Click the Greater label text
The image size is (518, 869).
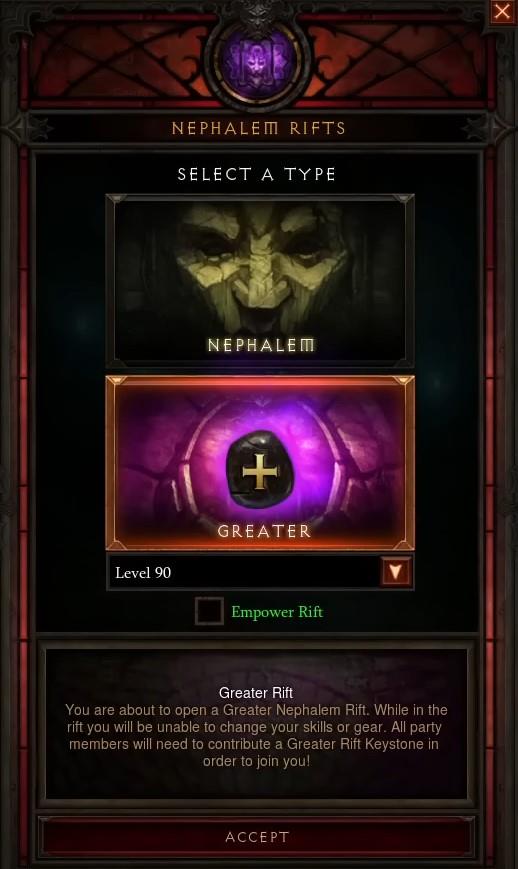click(x=264, y=531)
